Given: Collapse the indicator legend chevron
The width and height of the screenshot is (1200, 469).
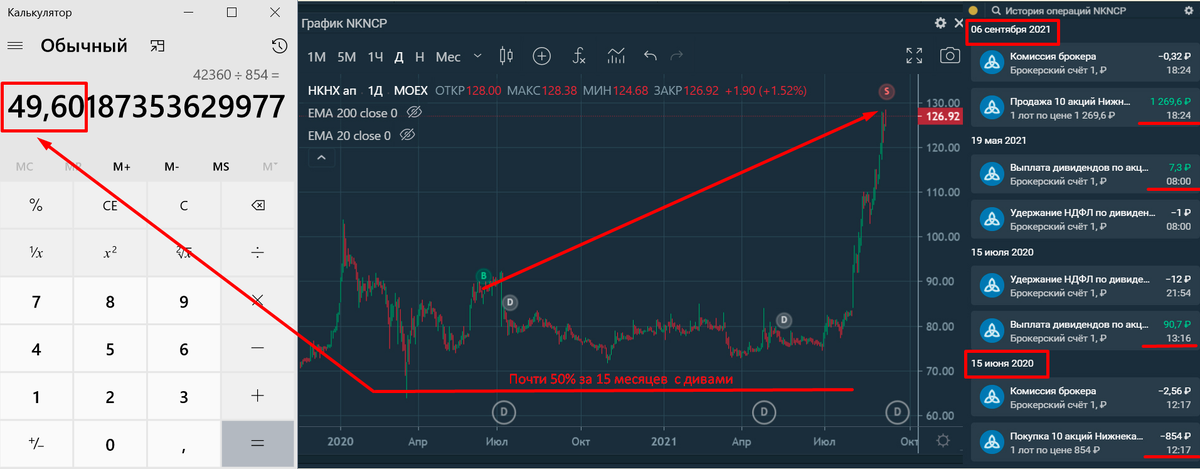Looking at the screenshot, I should [x=321, y=157].
